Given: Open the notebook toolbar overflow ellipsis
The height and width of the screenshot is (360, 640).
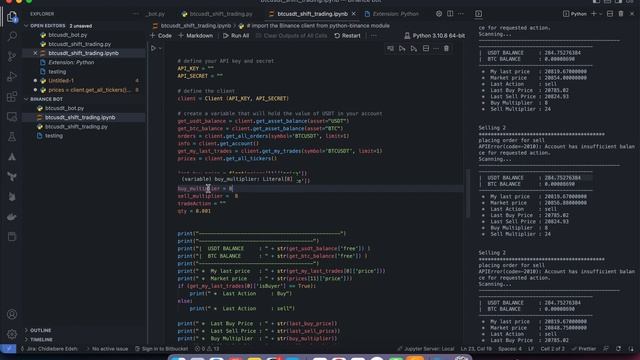Looking at the screenshot, I should point(374,36).
